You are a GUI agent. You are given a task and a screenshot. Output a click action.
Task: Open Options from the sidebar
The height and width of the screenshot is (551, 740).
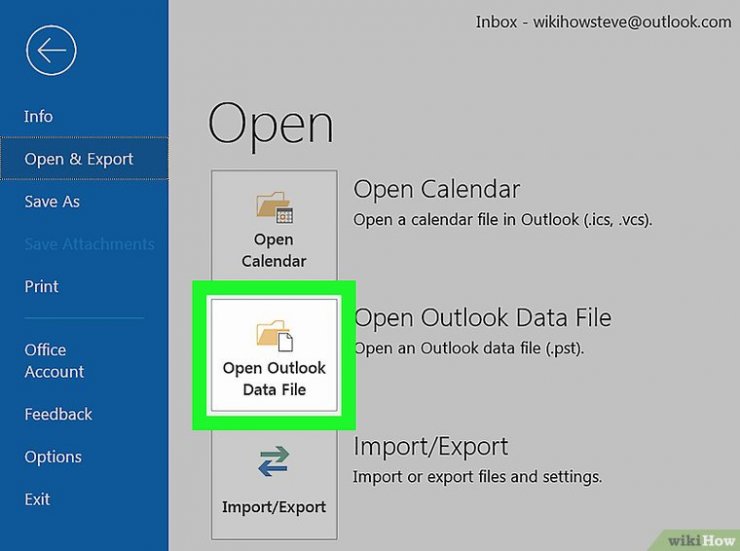pyautogui.click(x=53, y=457)
